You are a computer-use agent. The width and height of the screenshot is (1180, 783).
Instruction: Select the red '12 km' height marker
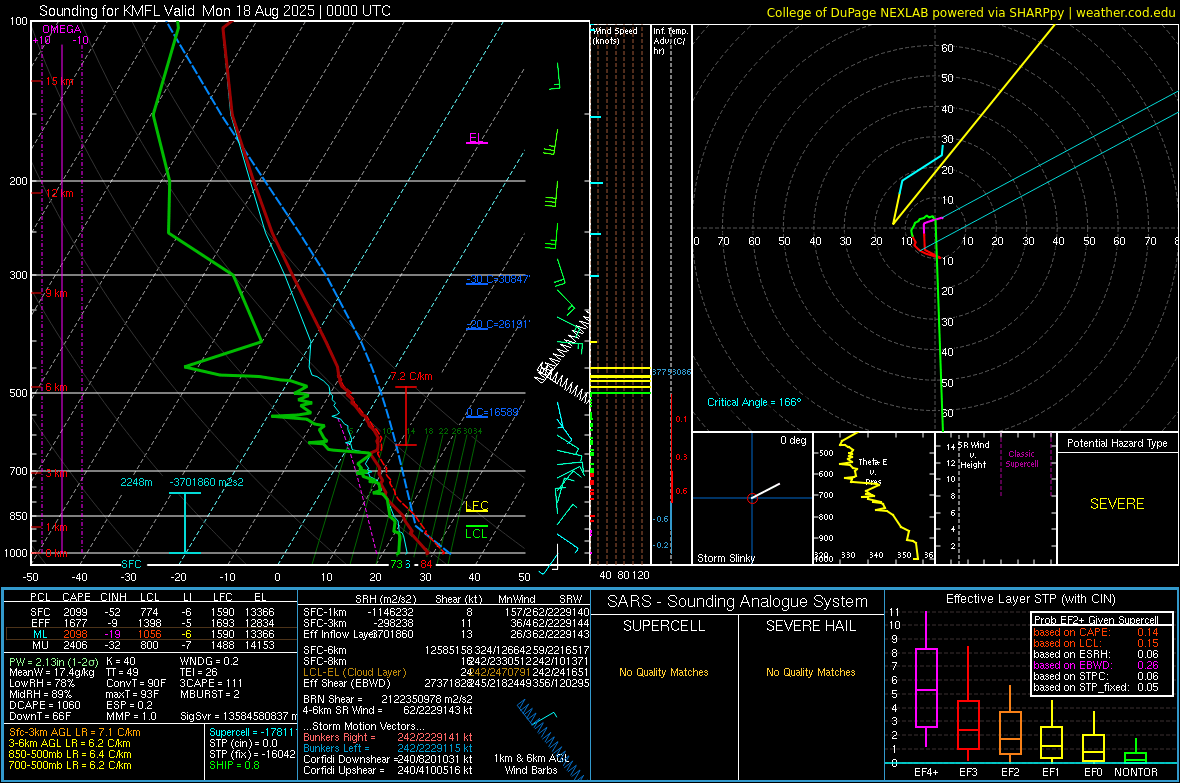coord(59,193)
